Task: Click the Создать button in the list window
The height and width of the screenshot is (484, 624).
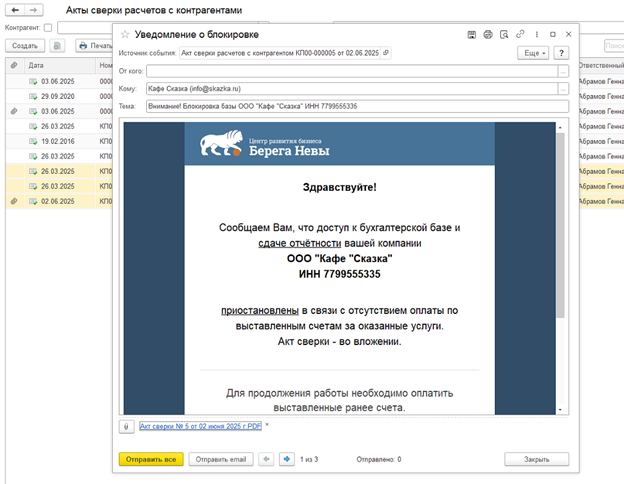Action: tap(25, 46)
